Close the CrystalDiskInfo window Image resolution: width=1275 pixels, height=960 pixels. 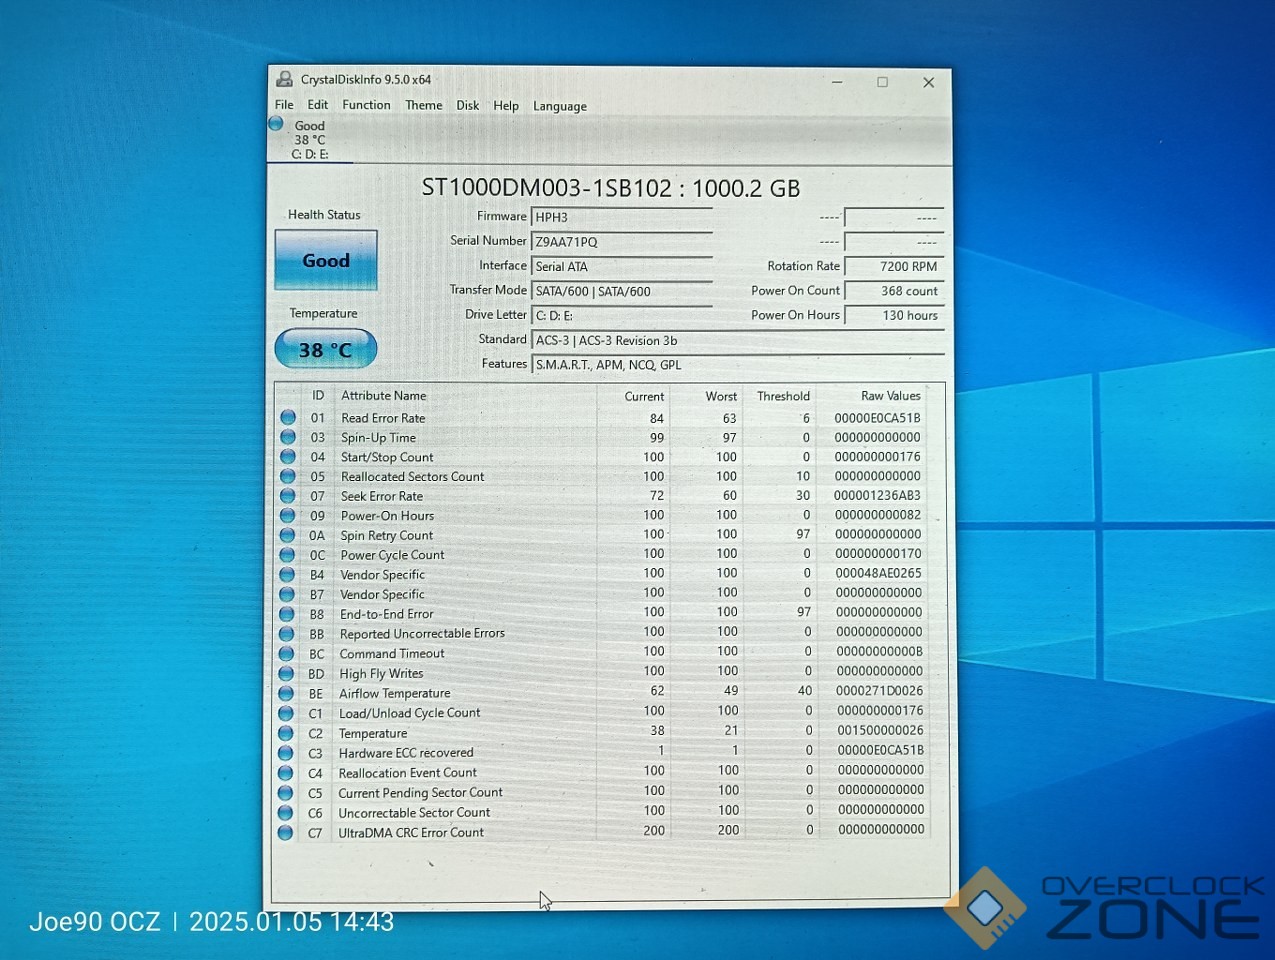928,82
